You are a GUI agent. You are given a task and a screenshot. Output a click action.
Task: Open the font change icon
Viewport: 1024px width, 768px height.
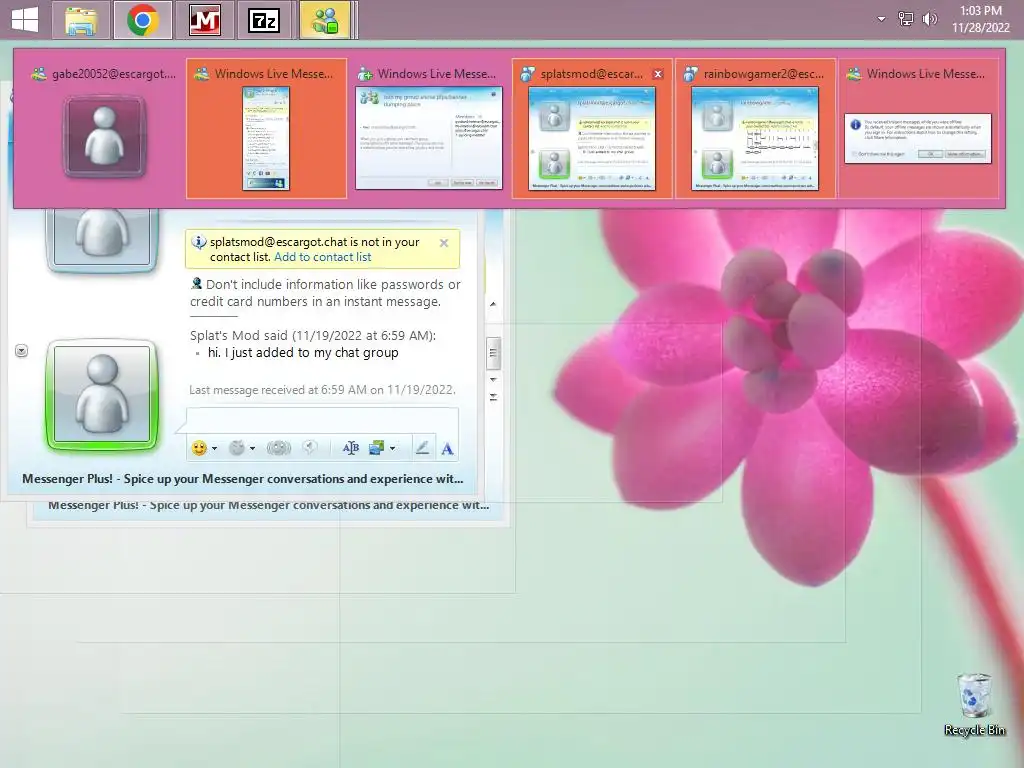pyautogui.click(x=351, y=448)
